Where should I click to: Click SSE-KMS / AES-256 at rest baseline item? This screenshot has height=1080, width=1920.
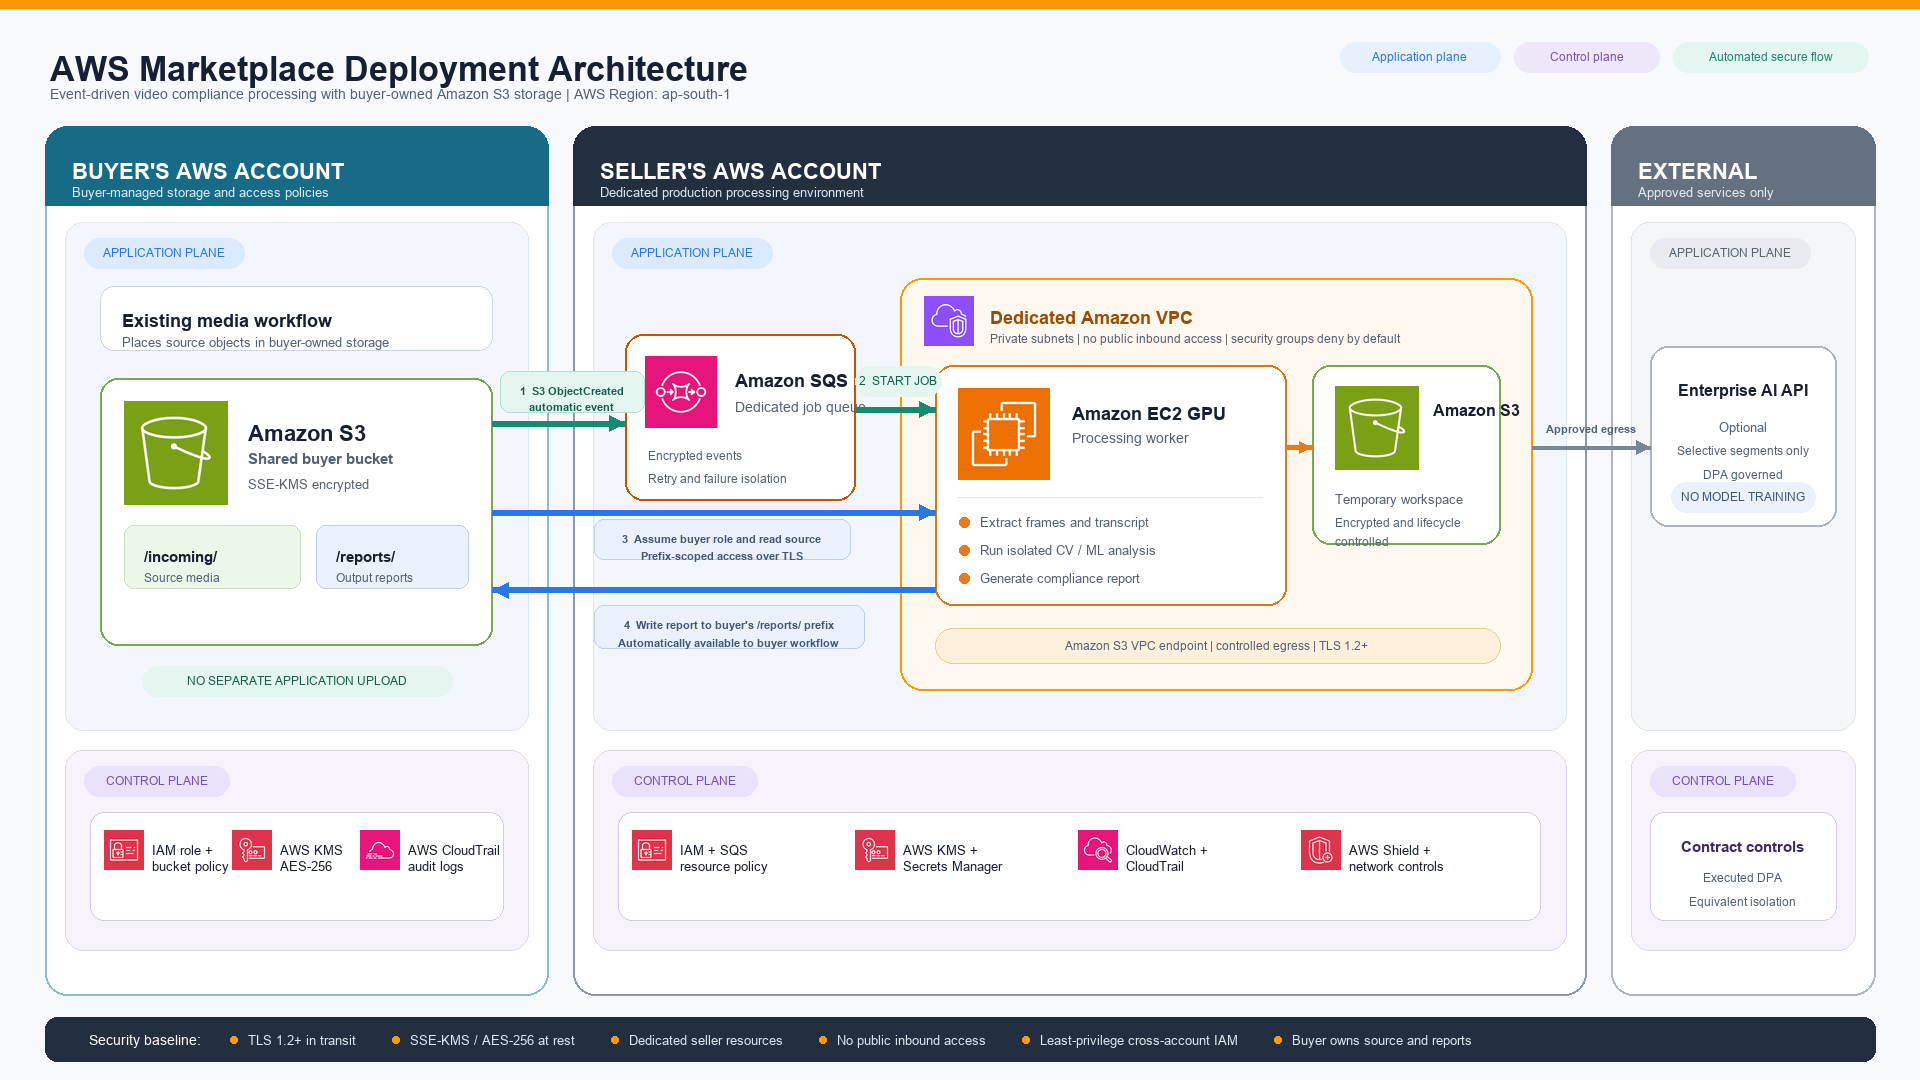pos(492,1041)
